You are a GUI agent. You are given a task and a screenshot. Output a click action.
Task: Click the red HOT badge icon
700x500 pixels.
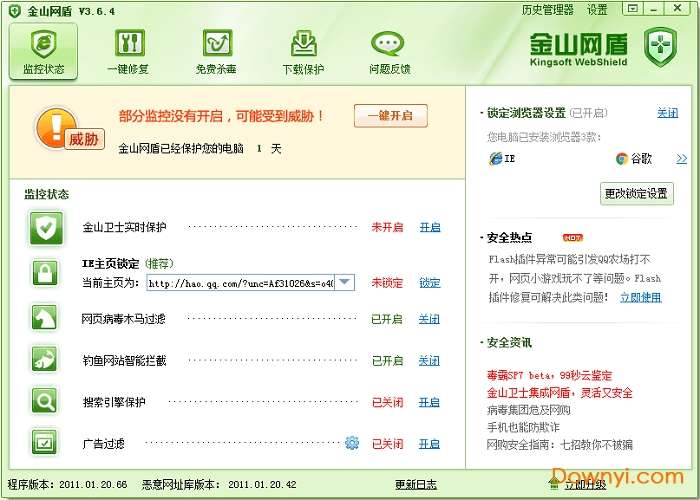[x=573, y=238]
